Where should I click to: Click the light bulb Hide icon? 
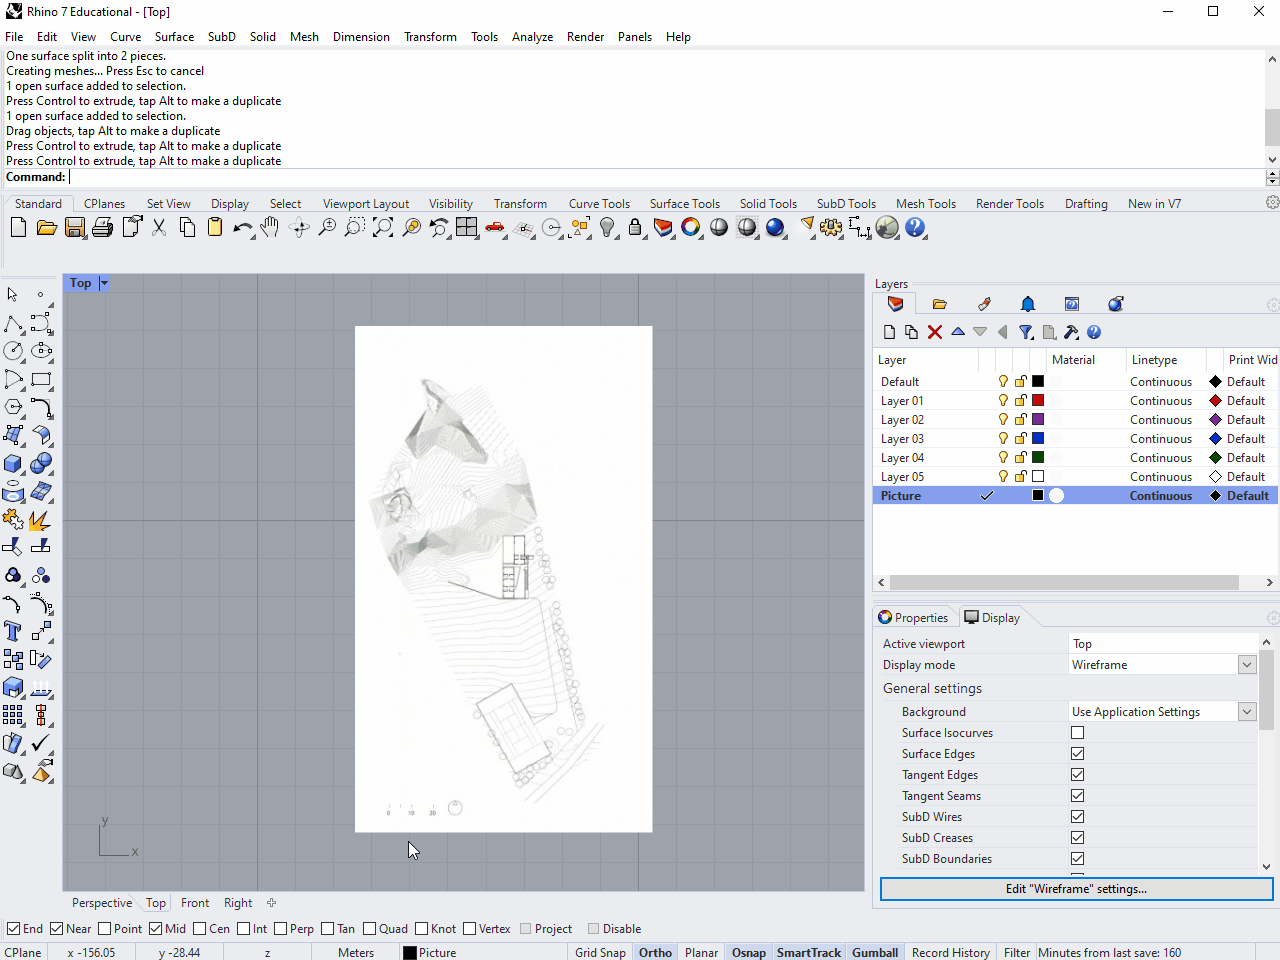point(607,228)
